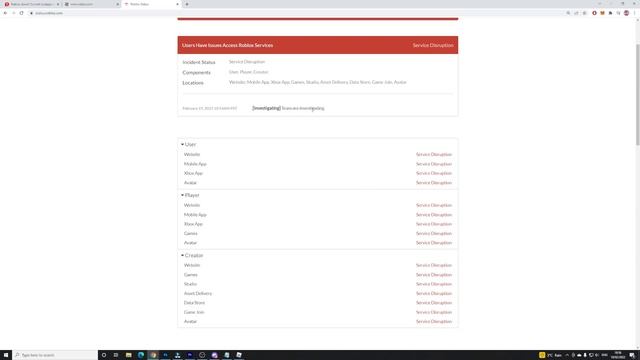Image resolution: width=640 pixels, height=360 pixels.
Task: Open the weather widget in the tray
Action: (x=551, y=355)
